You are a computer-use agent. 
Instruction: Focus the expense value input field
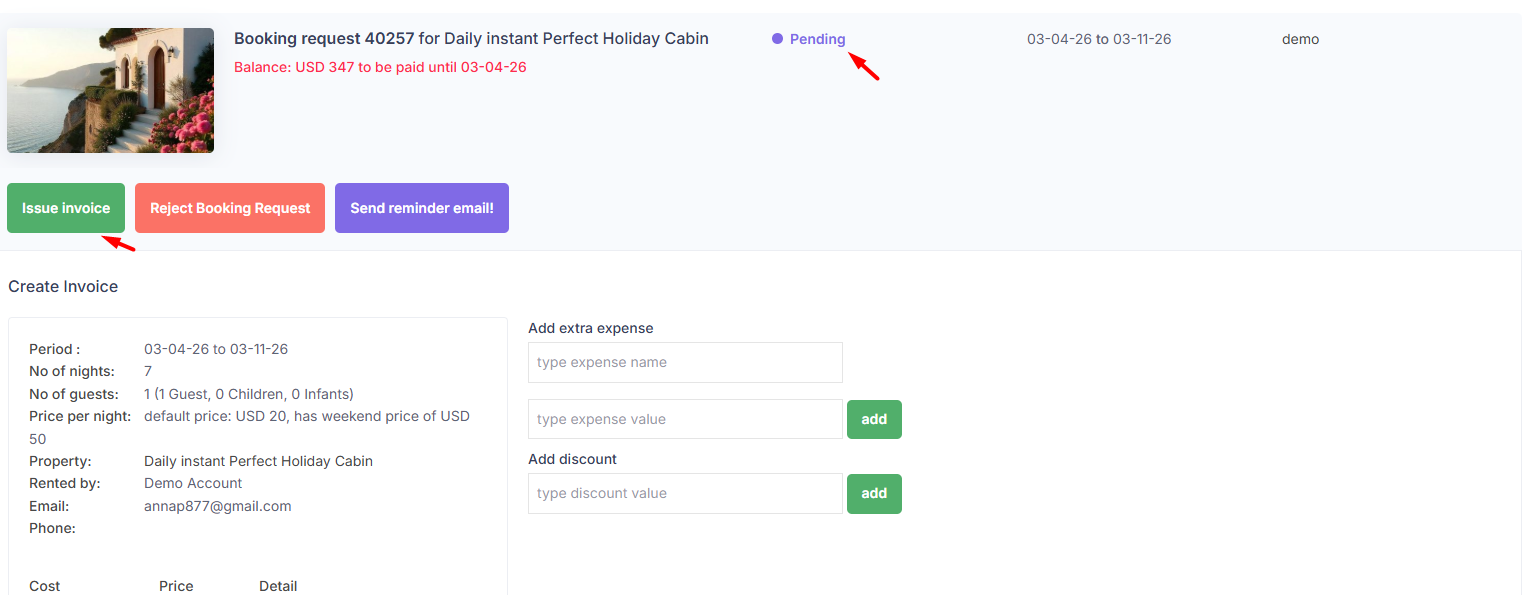[x=685, y=419]
